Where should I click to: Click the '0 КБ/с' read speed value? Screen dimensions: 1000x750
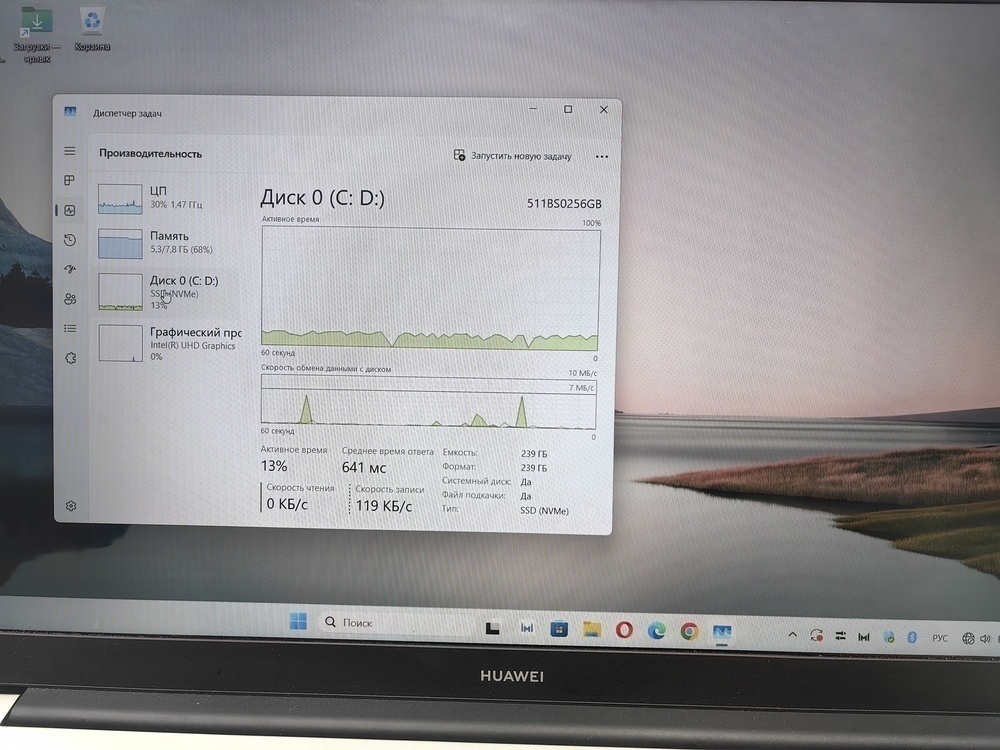(287, 504)
